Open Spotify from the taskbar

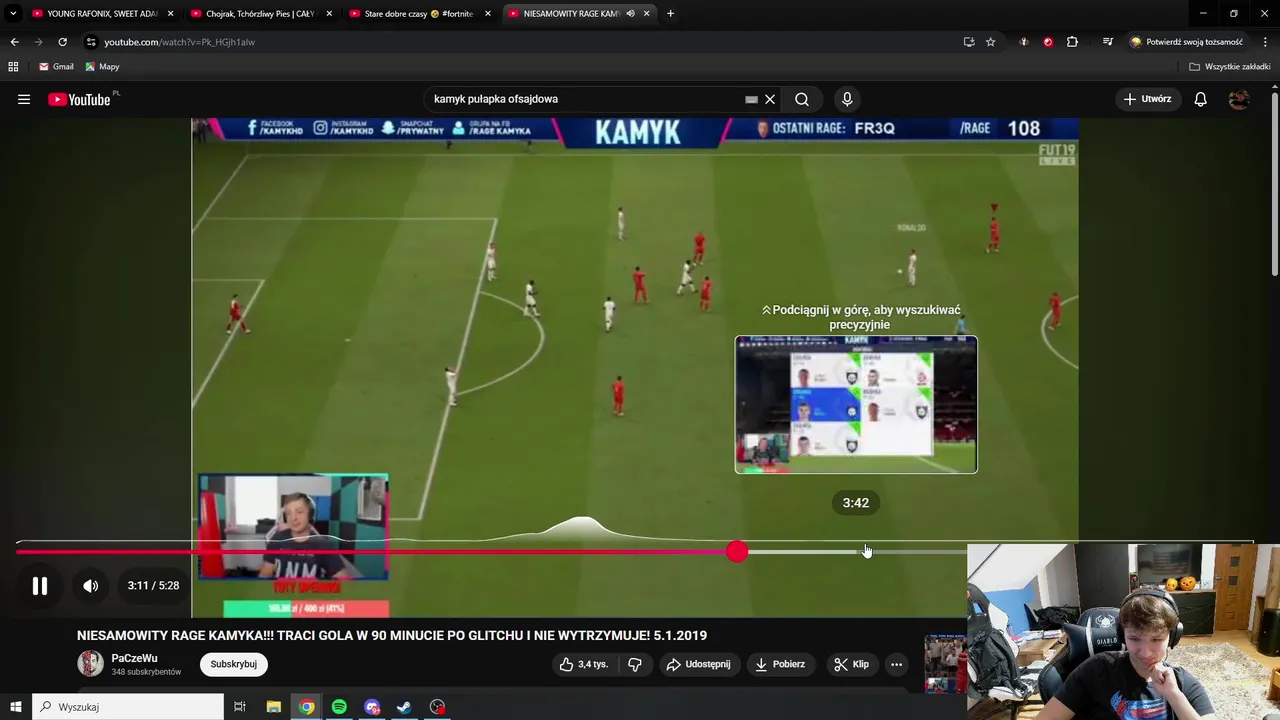click(x=339, y=707)
